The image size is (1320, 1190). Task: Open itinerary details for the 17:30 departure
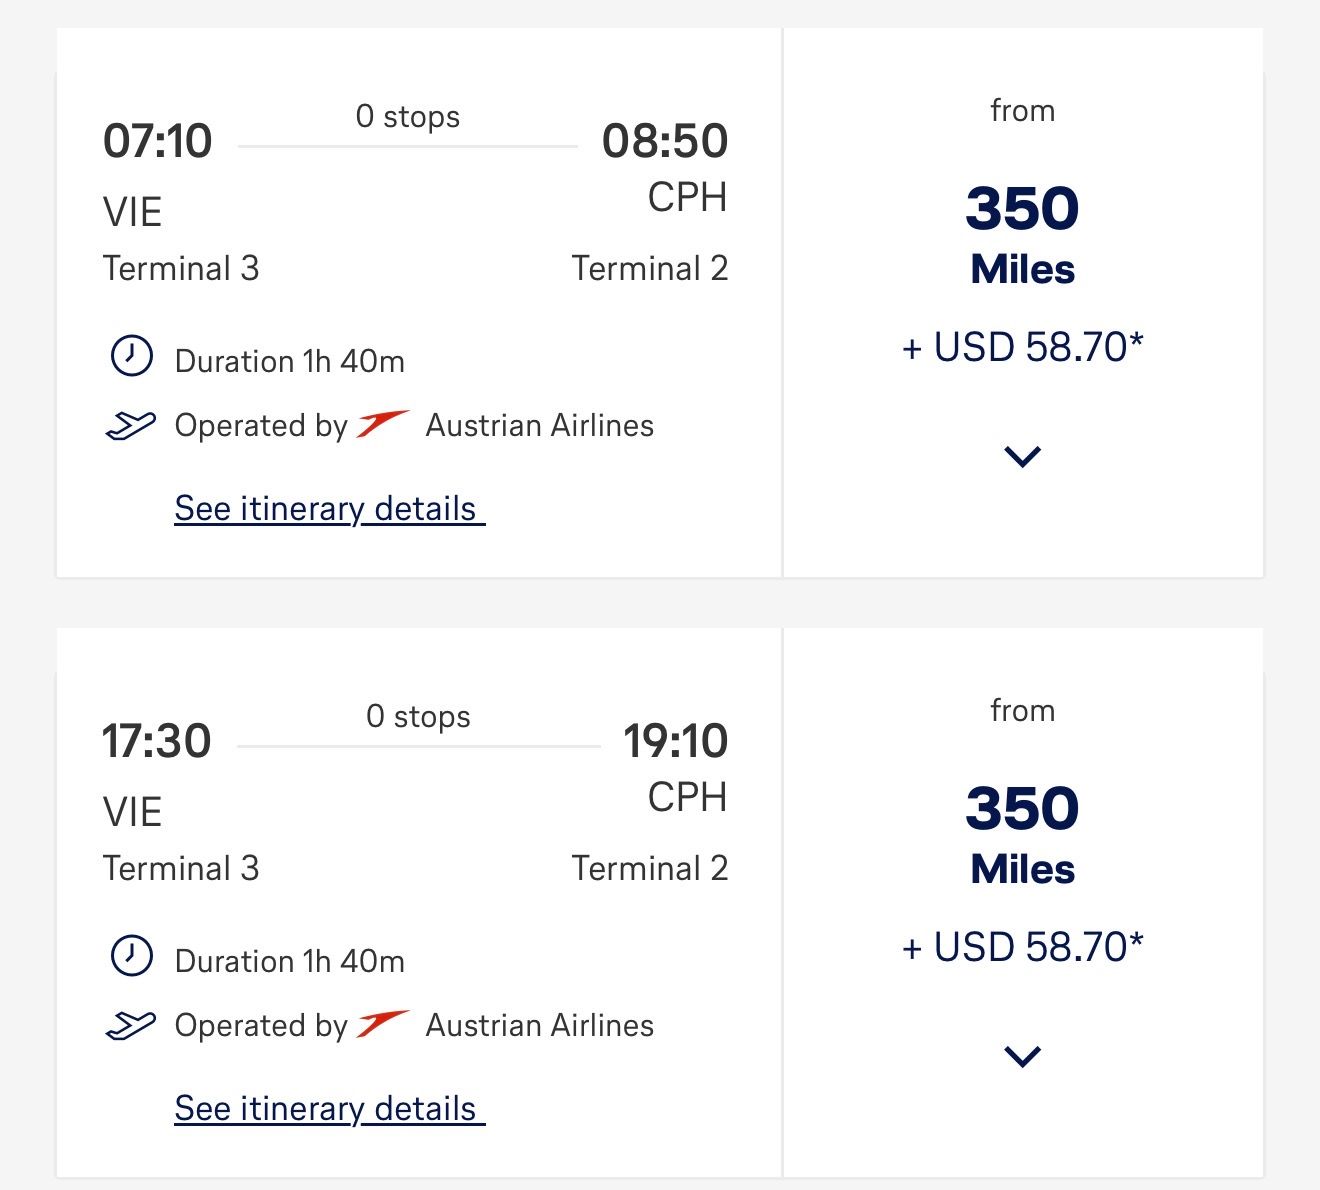[329, 1109]
